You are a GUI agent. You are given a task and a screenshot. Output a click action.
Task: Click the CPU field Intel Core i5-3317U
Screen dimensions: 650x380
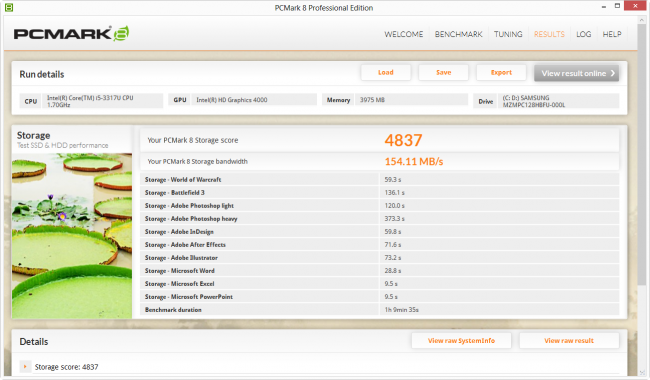tap(102, 101)
